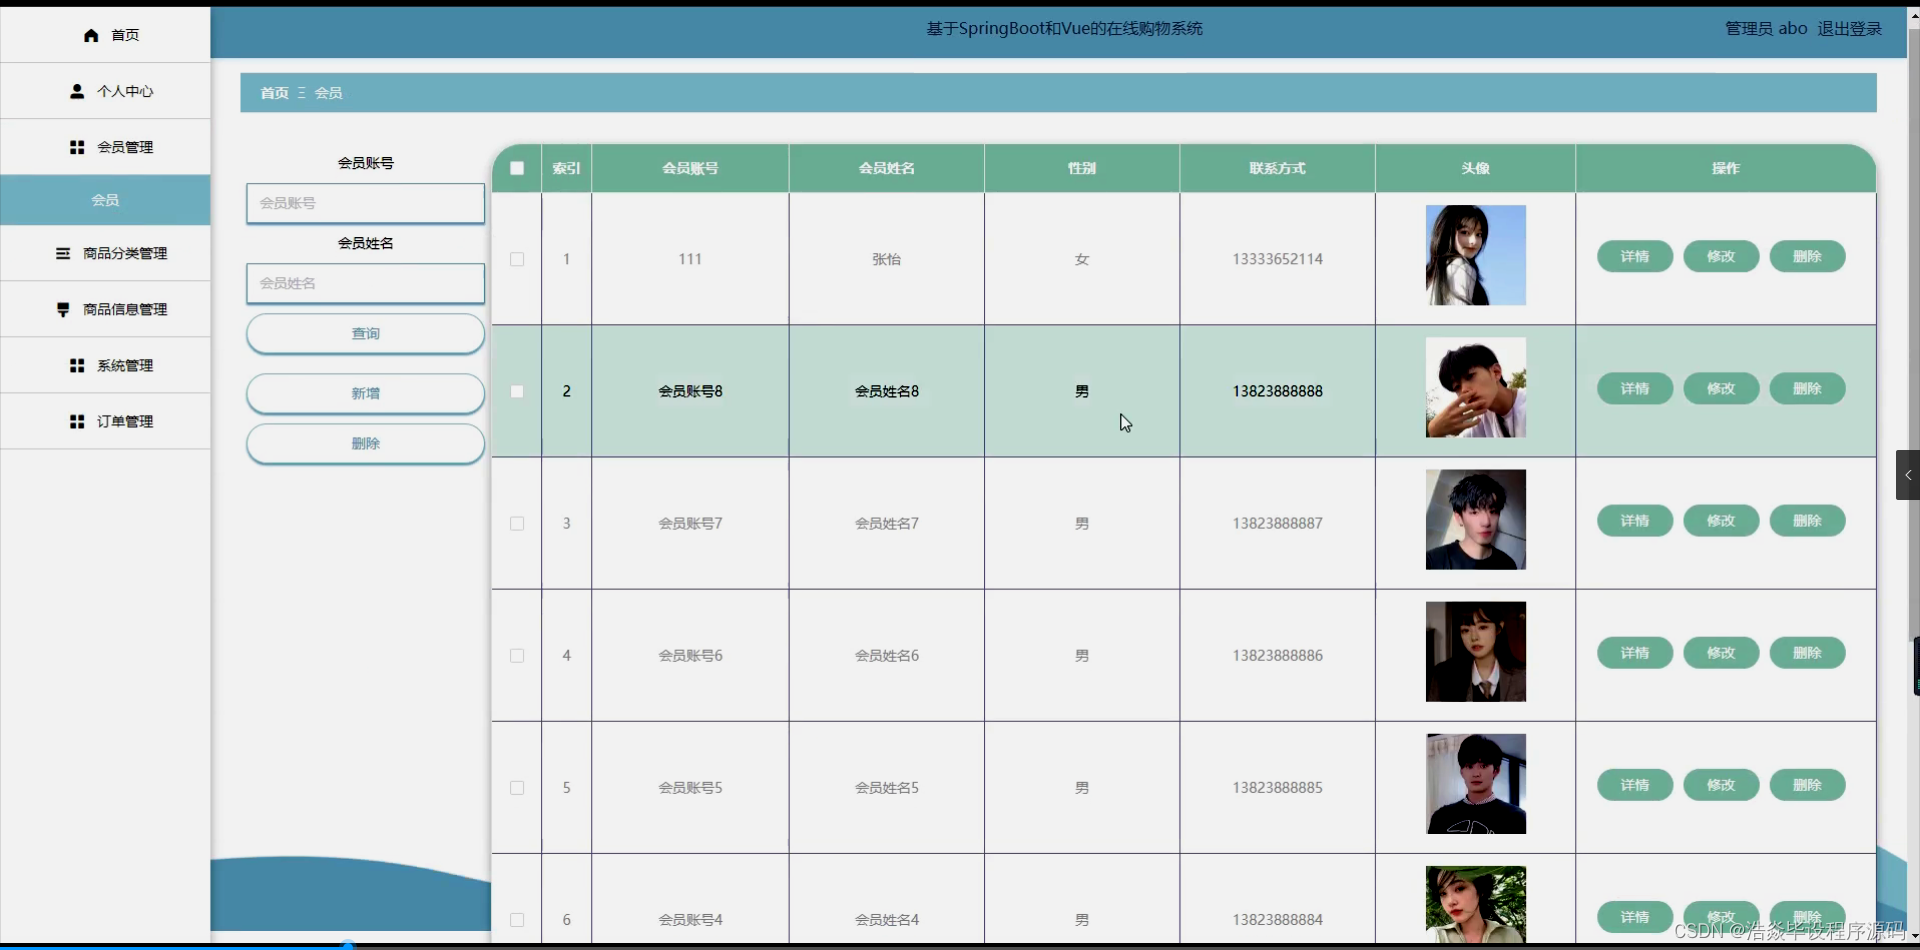Collapse the panel using the right-edge chevron
The image size is (1920, 950).
[x=1907, y=475]
